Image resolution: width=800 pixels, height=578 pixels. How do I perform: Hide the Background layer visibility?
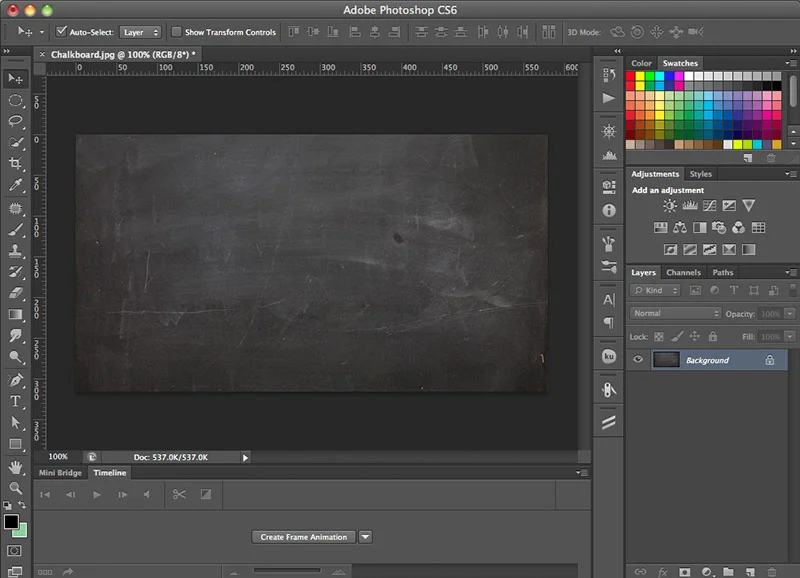point(639,359)
